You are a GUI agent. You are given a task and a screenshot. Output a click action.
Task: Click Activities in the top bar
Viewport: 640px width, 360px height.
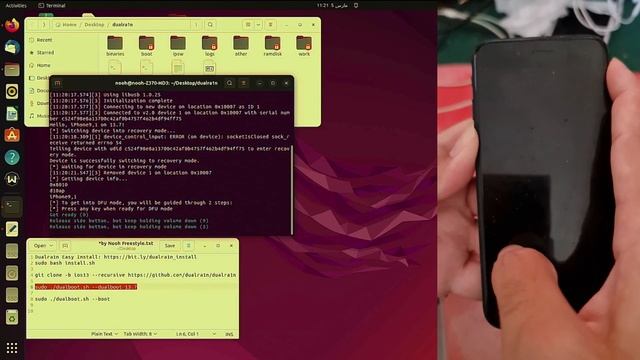[x=16, y=6]
